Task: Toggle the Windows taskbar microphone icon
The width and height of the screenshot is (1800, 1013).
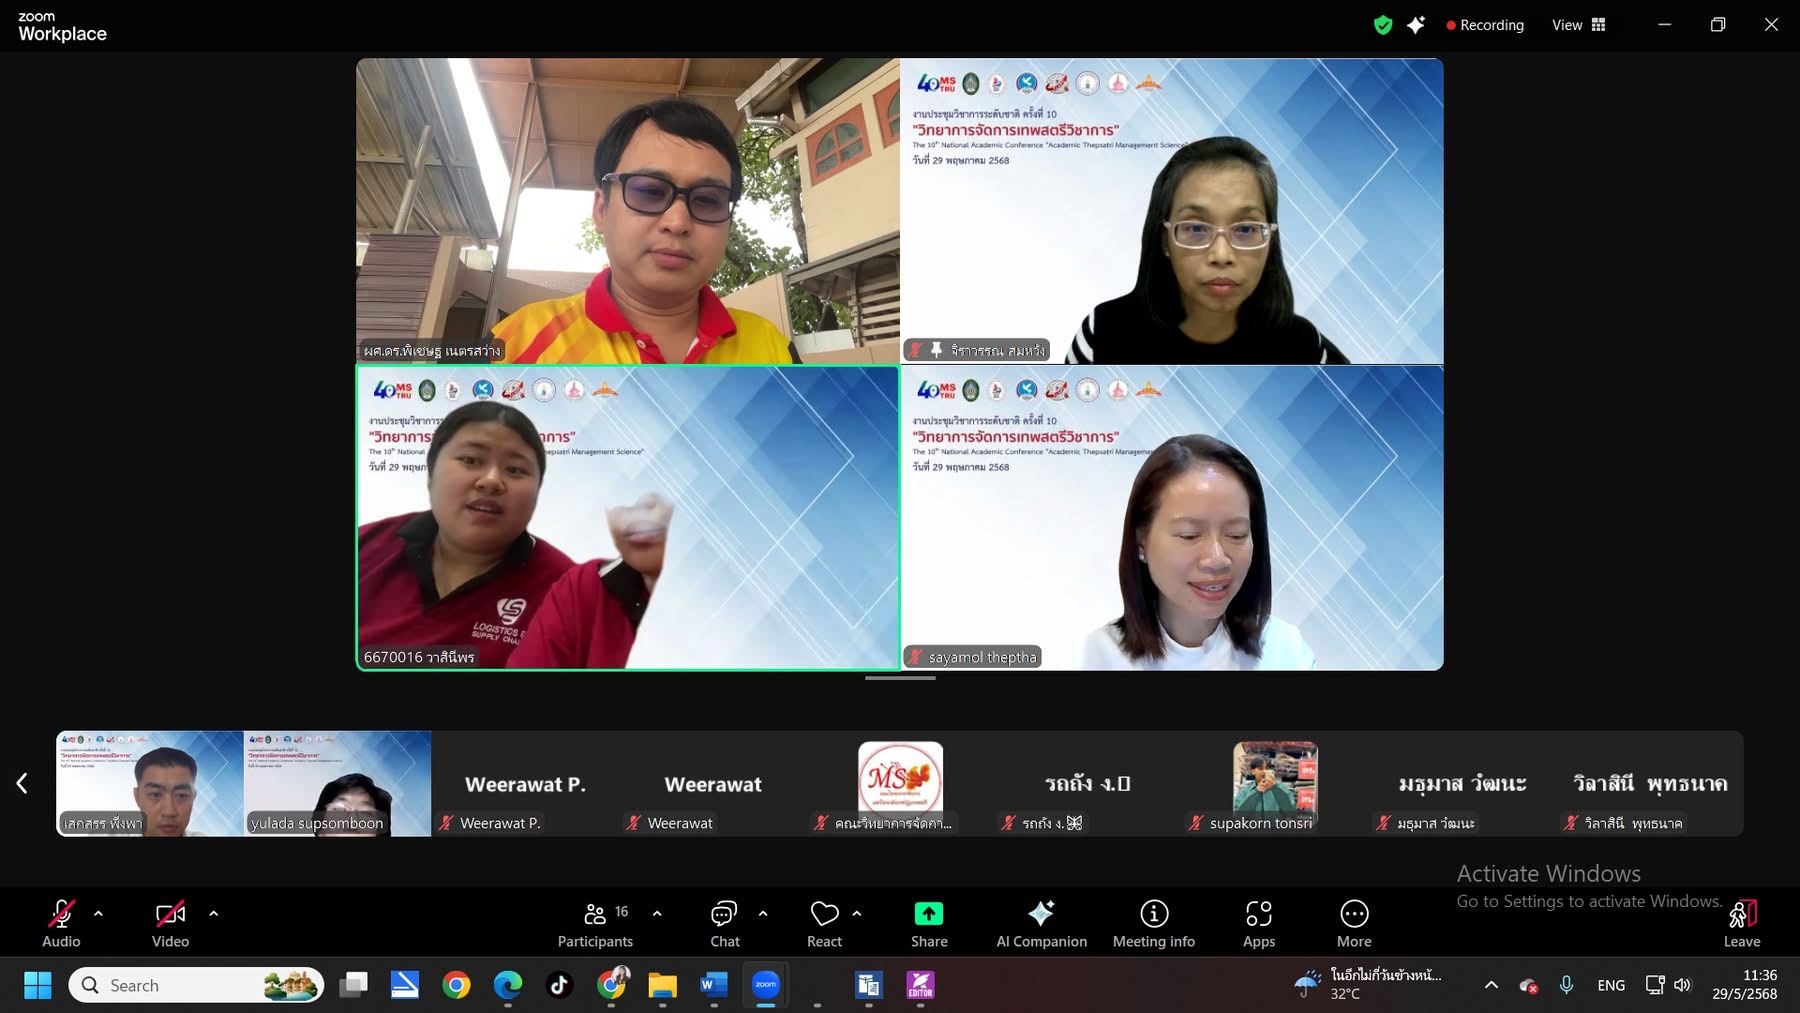Action: [1566, 985]
